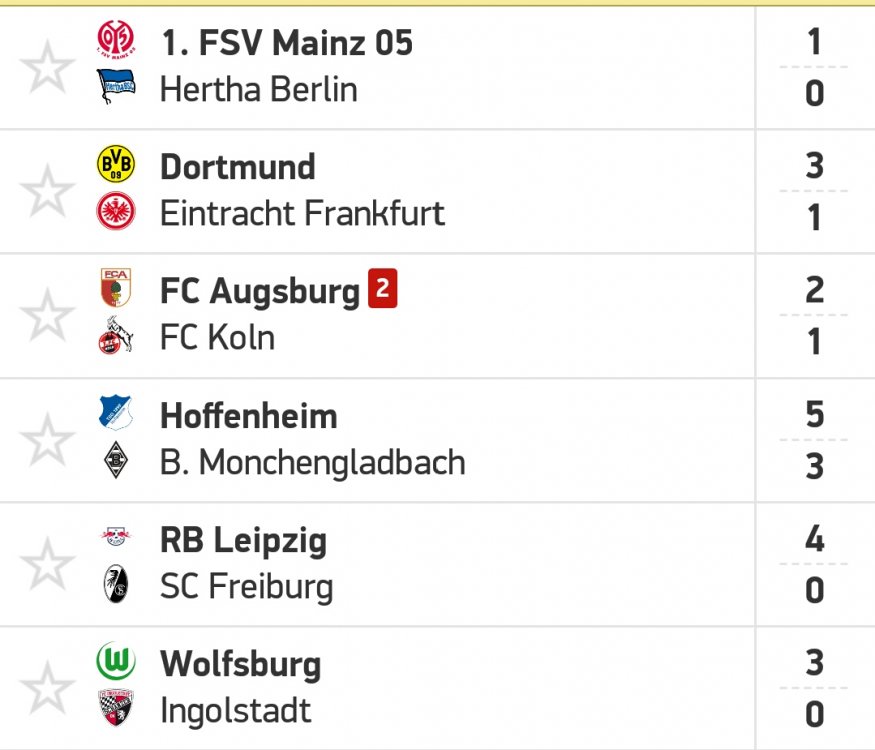Click the red card badge beside FC Augsburg
Viewport: 875px width, 750px height.
pos(383,289)
